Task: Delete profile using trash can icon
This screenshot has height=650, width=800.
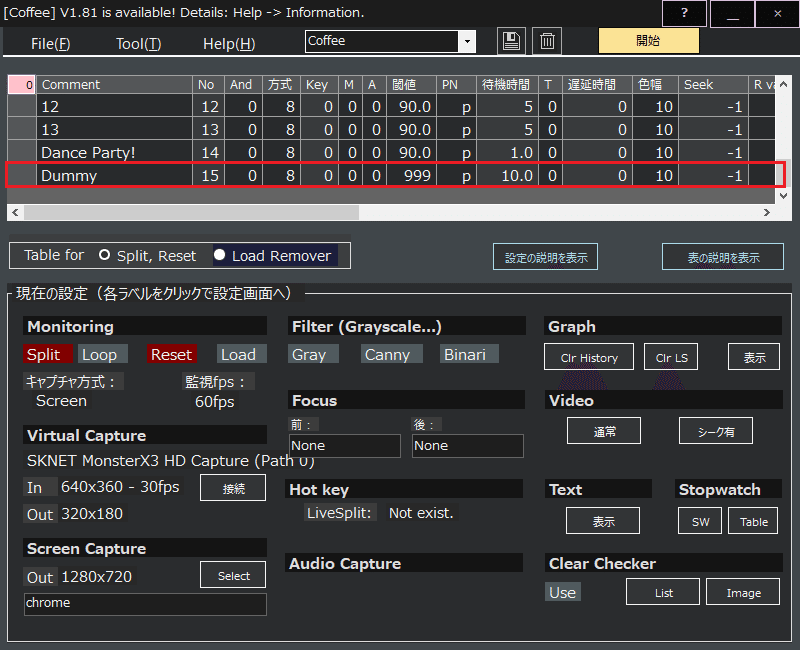Action: [x=547, y=41]
